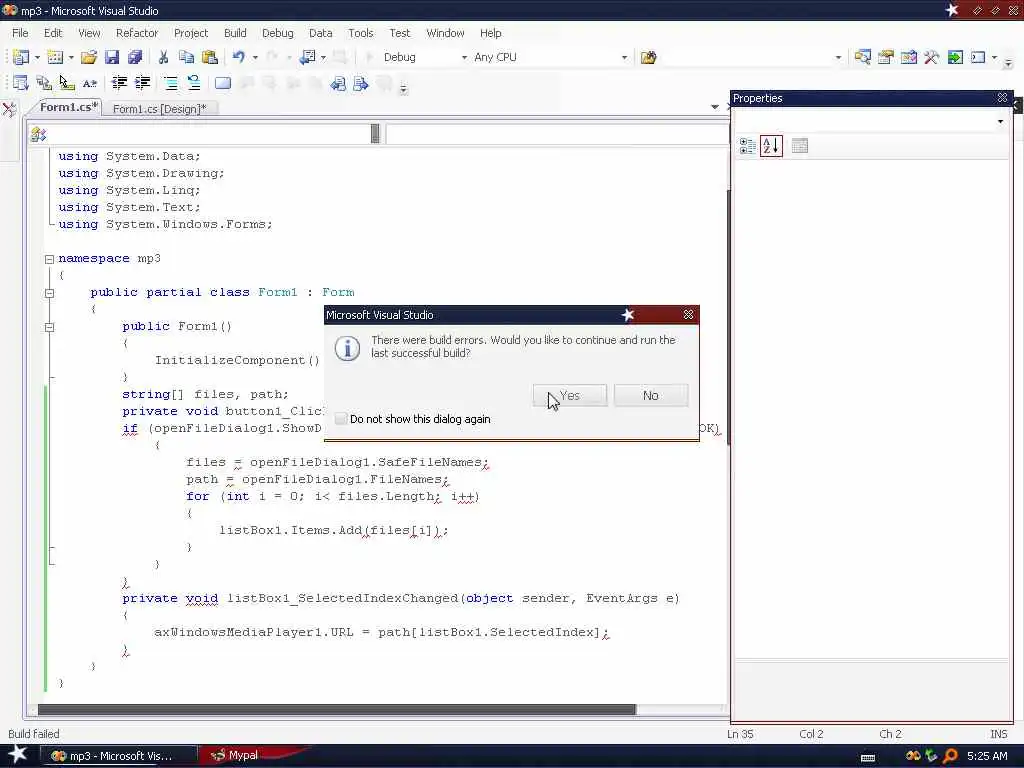
Task: Click the Start Page green arrow icon
Action: 955,57
